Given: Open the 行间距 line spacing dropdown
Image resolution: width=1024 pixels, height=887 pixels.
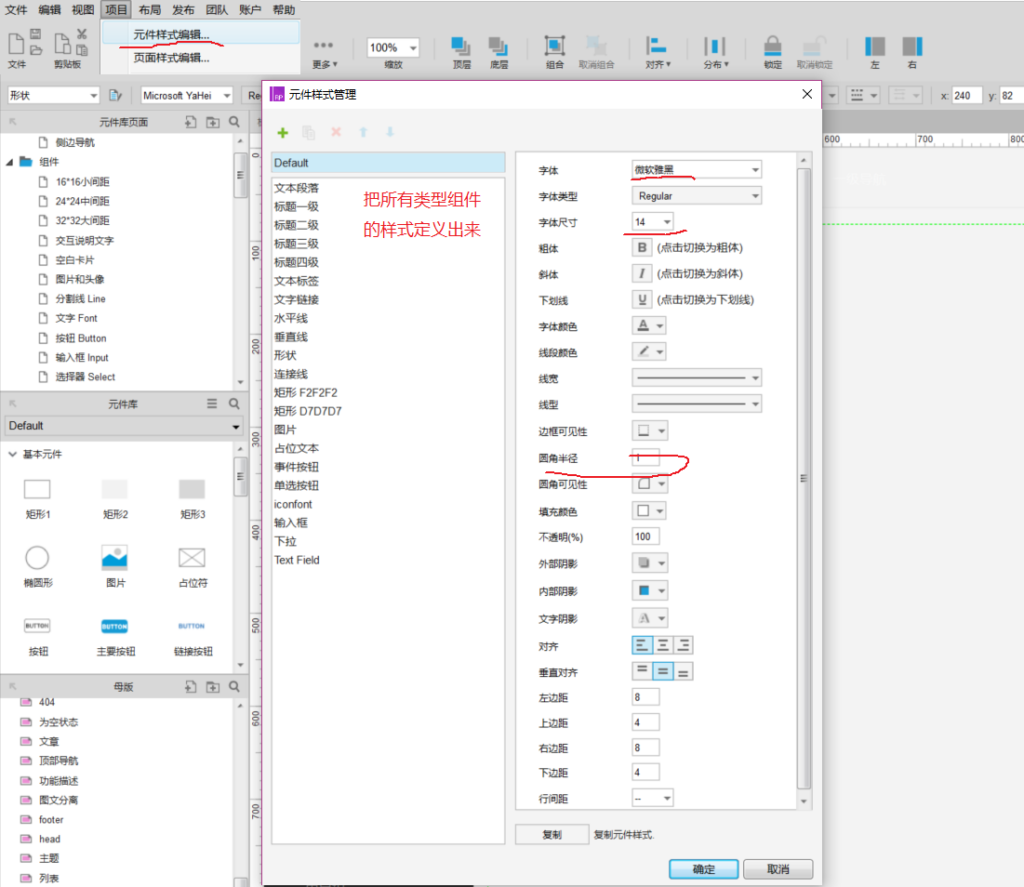Looking at the screenshot, I should tap(652, 798).
